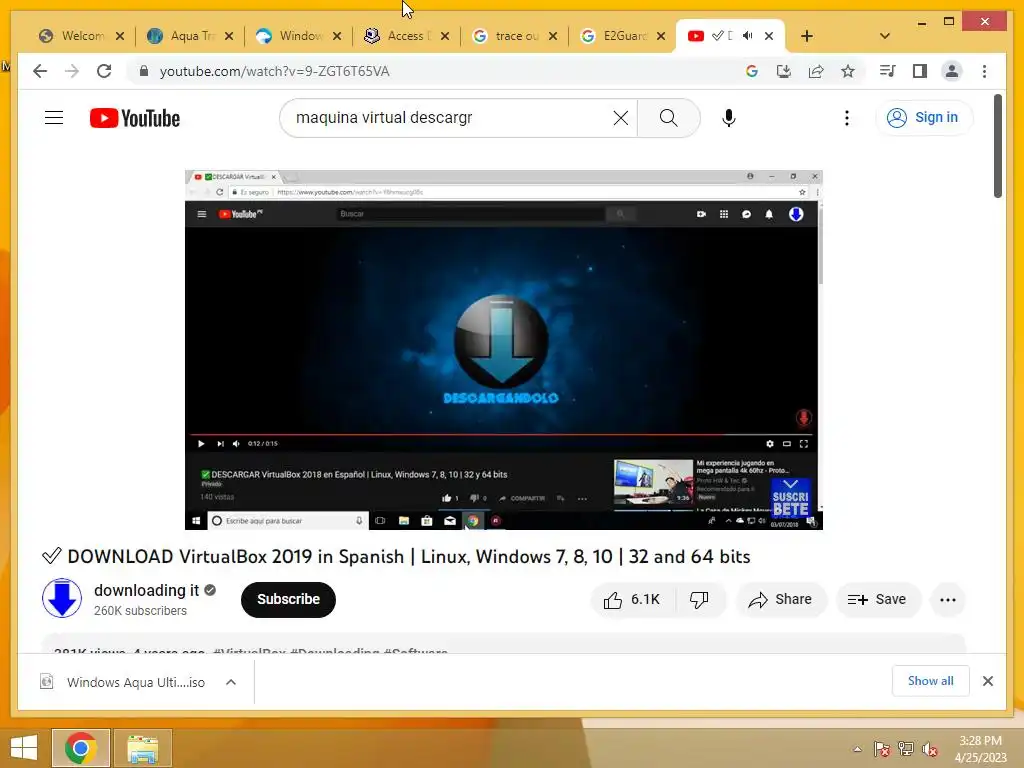Viewport: 1024px width, 768px height.
Task: Open the Windows Start button
Action: point(24,748)
